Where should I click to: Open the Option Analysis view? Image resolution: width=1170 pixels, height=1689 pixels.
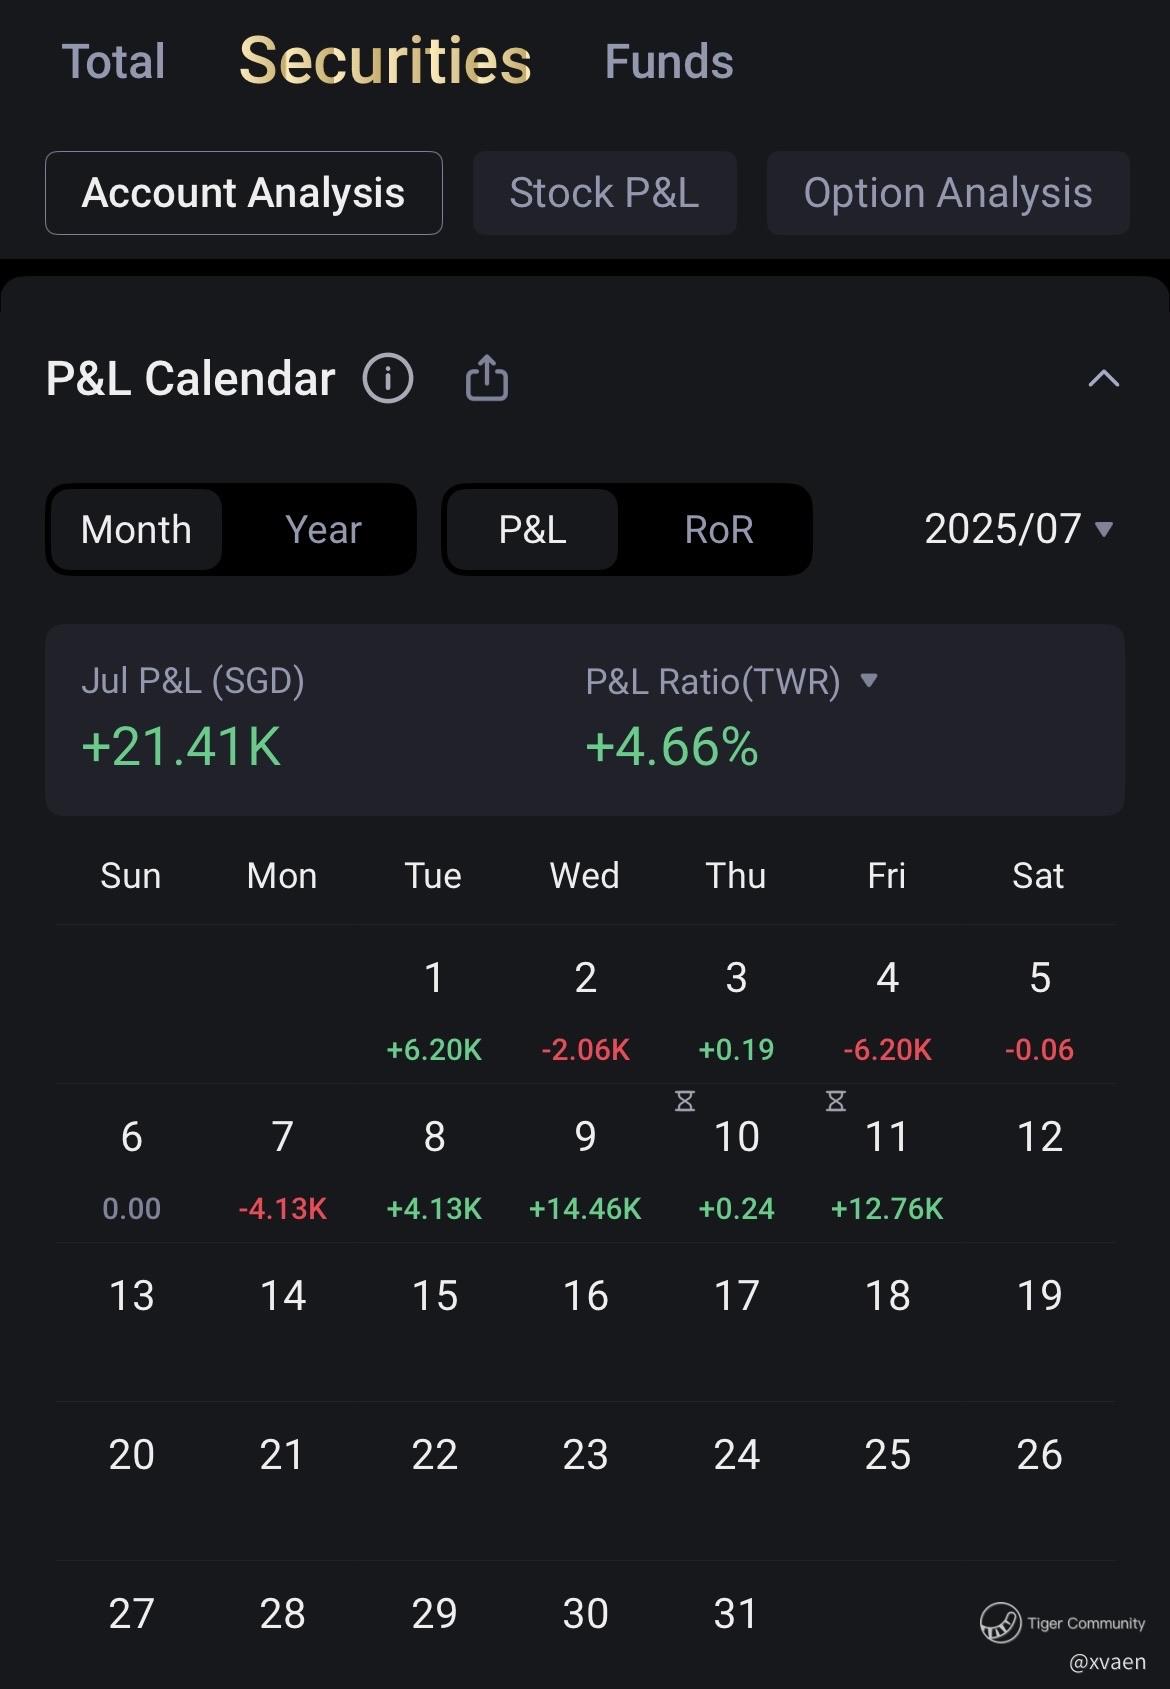(947, 193)
